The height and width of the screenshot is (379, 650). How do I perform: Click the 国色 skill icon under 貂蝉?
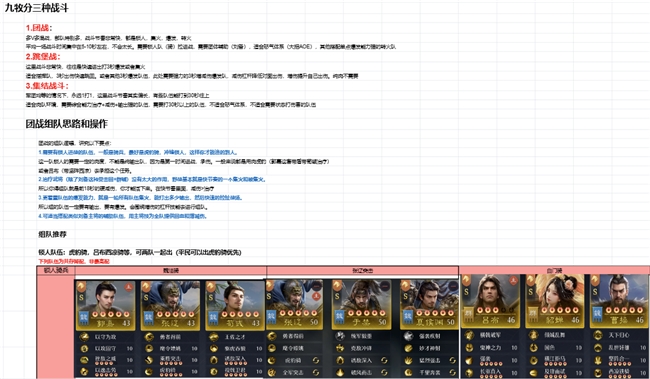coord(534,347)
